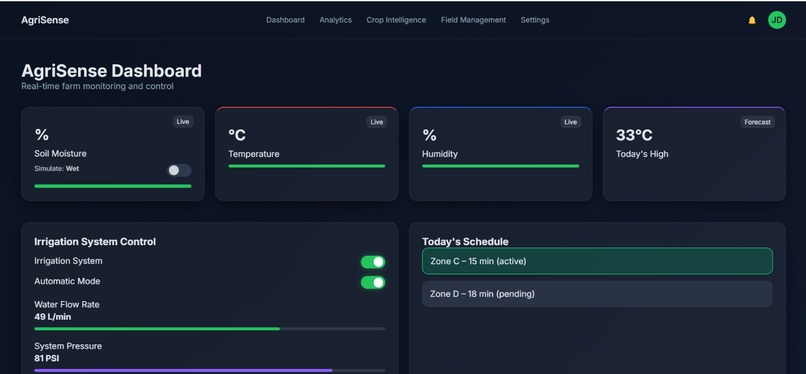Viewport: 806px width, 374px height.
Task: Click the Irrigation System Control heading
Action: [95, 241]
